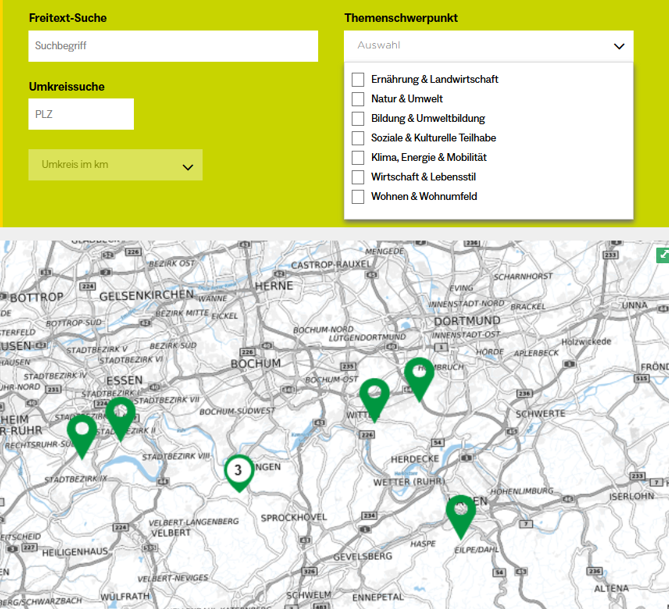Screen dimensions: 669x609
Task: Click the Ennepetal label on the map
Action: [378, 597]
